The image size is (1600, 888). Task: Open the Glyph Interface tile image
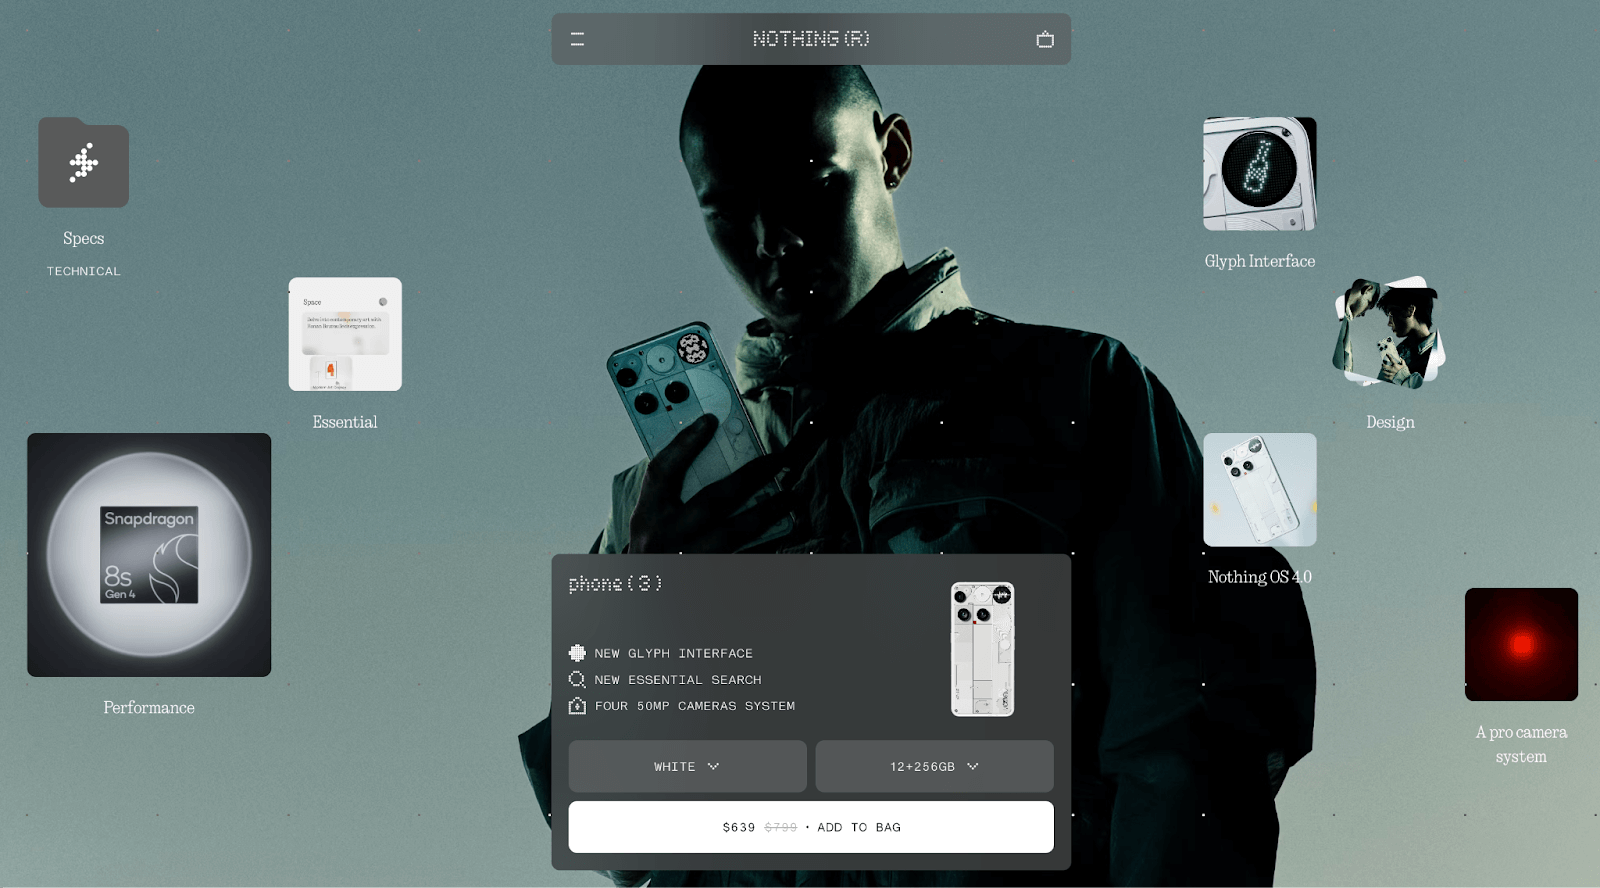pos(1260,174)
